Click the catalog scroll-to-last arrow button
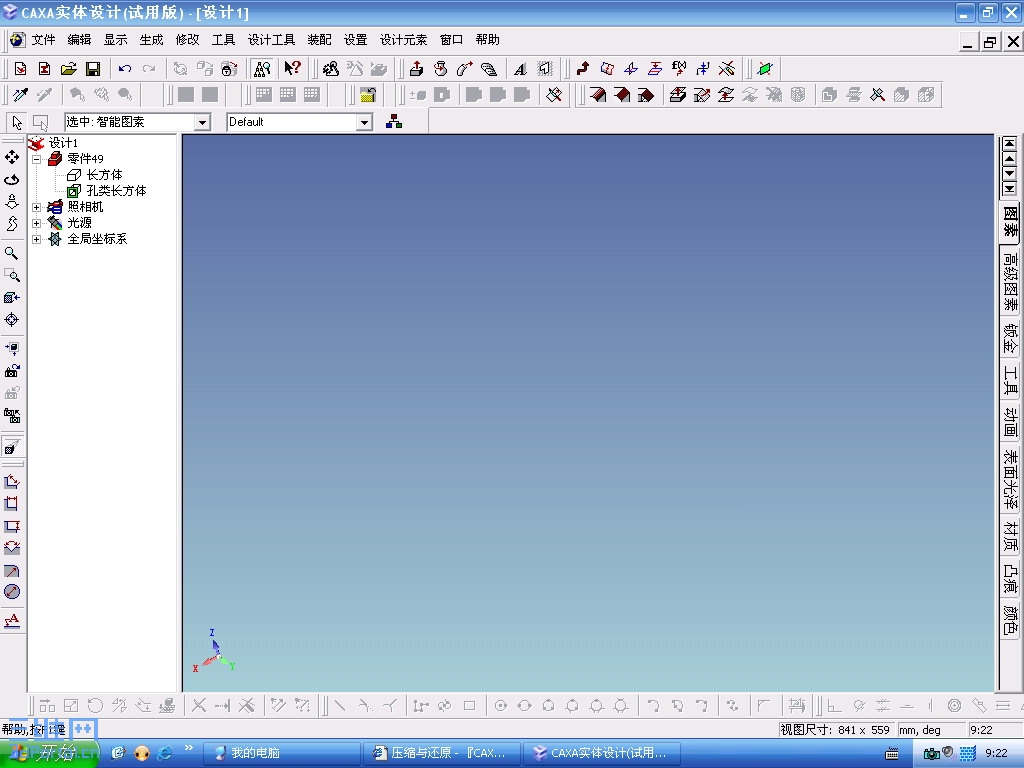 [1010, 189]
